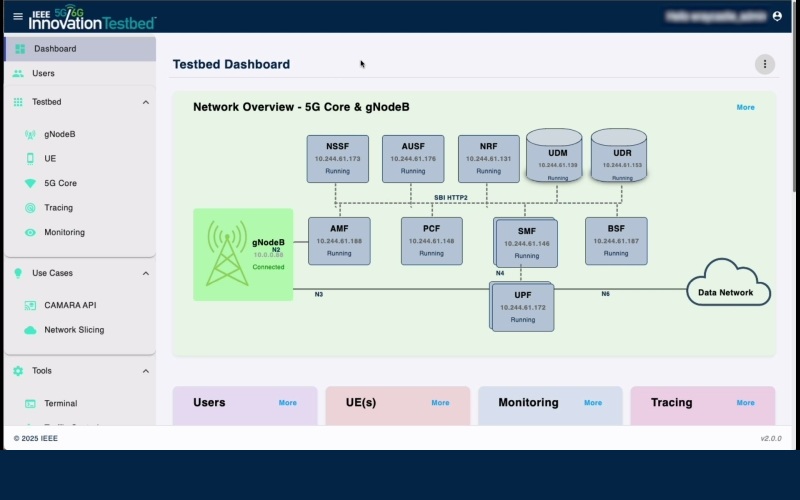Select the UPF node in diagram

tap(523, 306)
